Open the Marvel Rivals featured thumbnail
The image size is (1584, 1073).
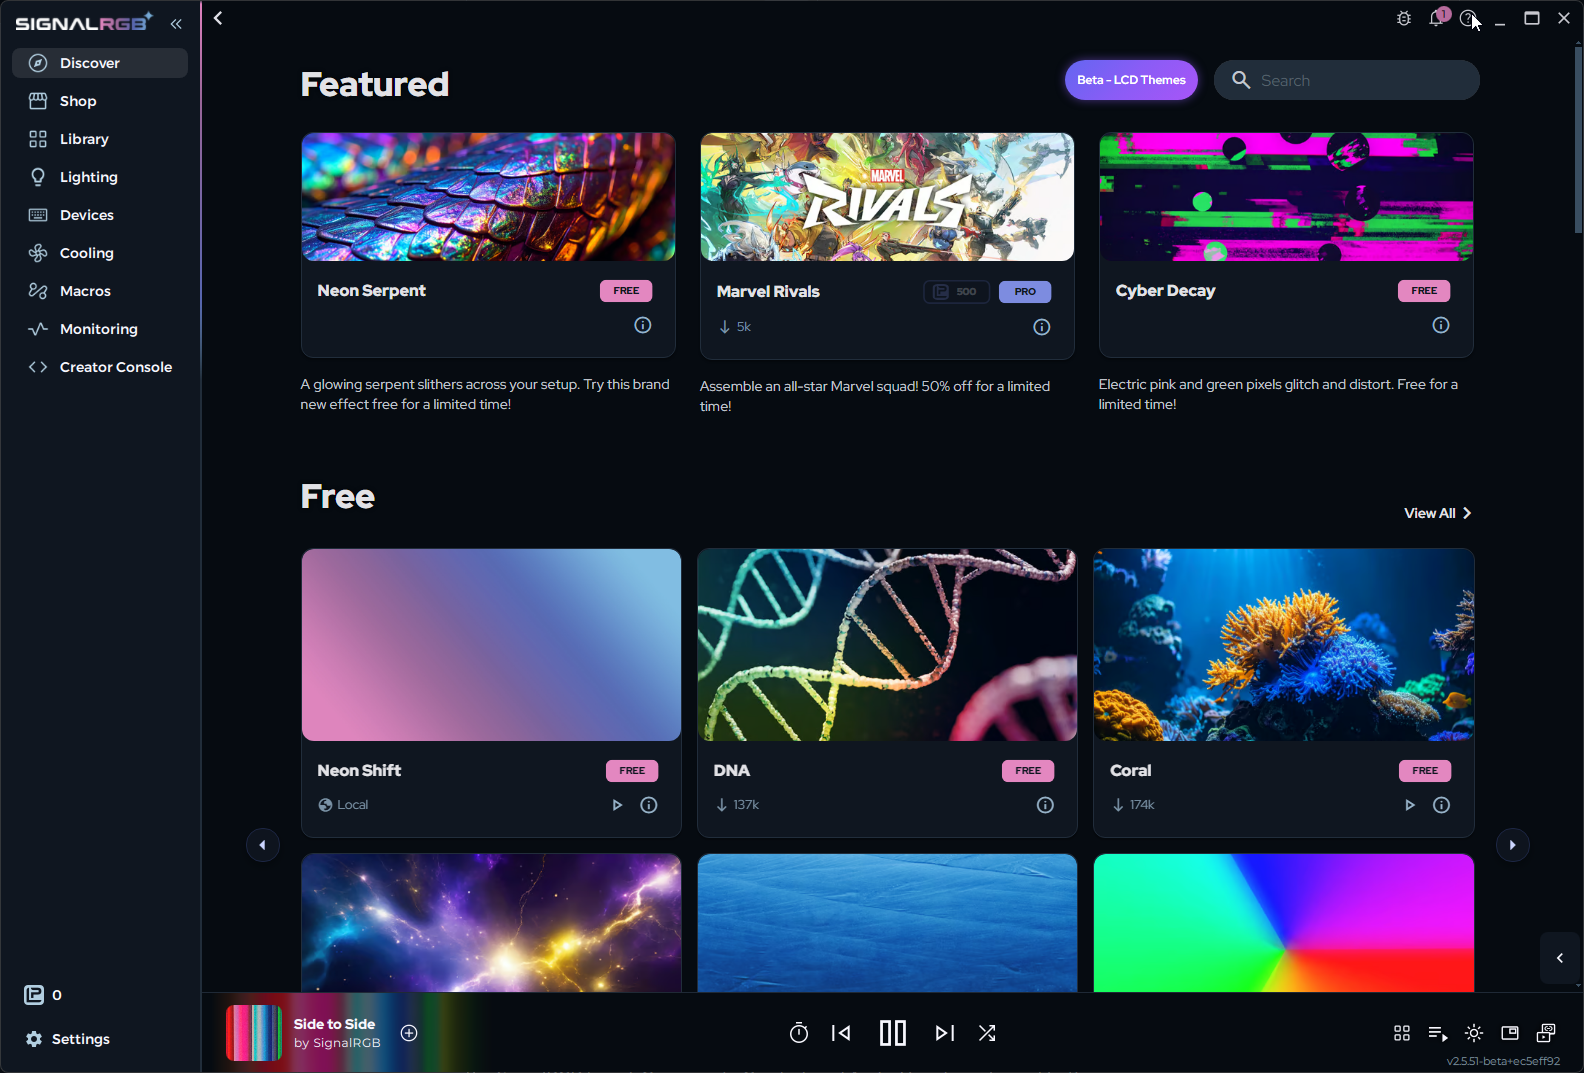tap(887, 197)
